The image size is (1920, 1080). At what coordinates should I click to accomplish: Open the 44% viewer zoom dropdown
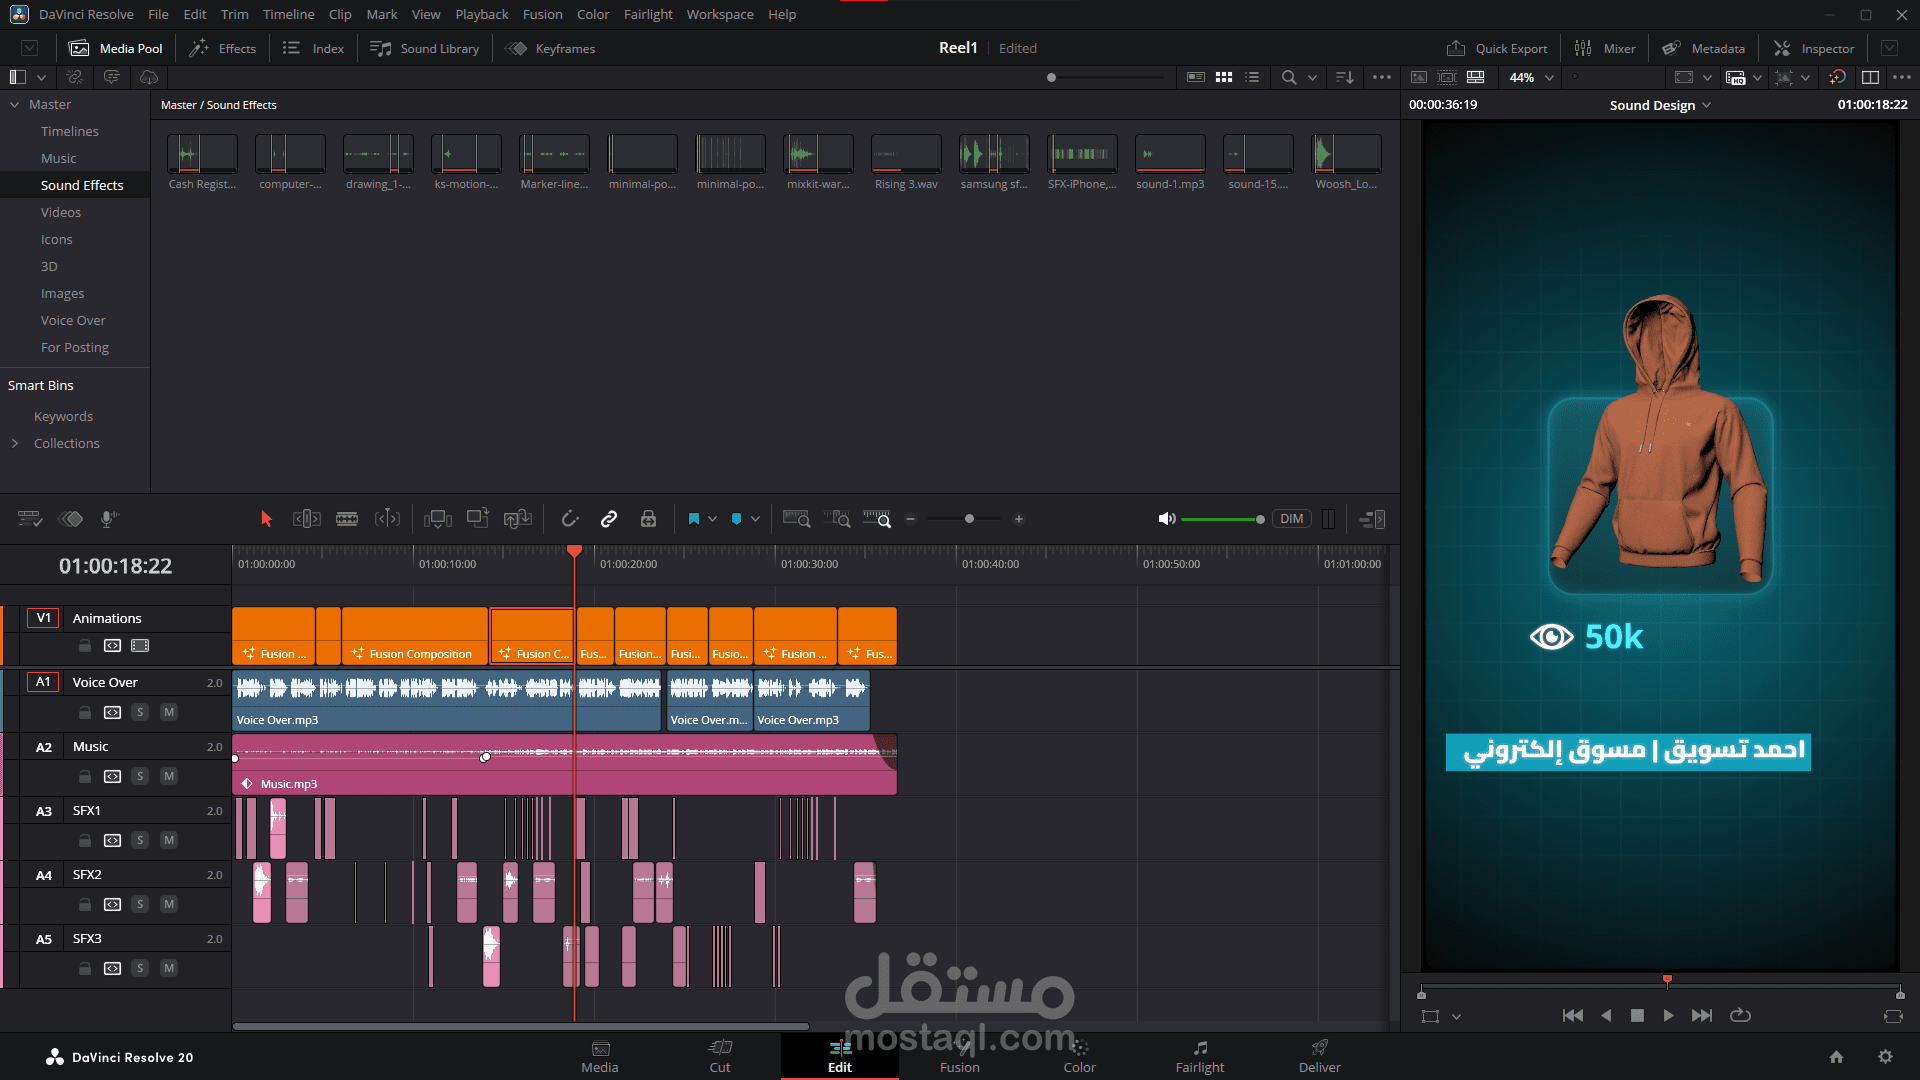(x=1549, y=77)
